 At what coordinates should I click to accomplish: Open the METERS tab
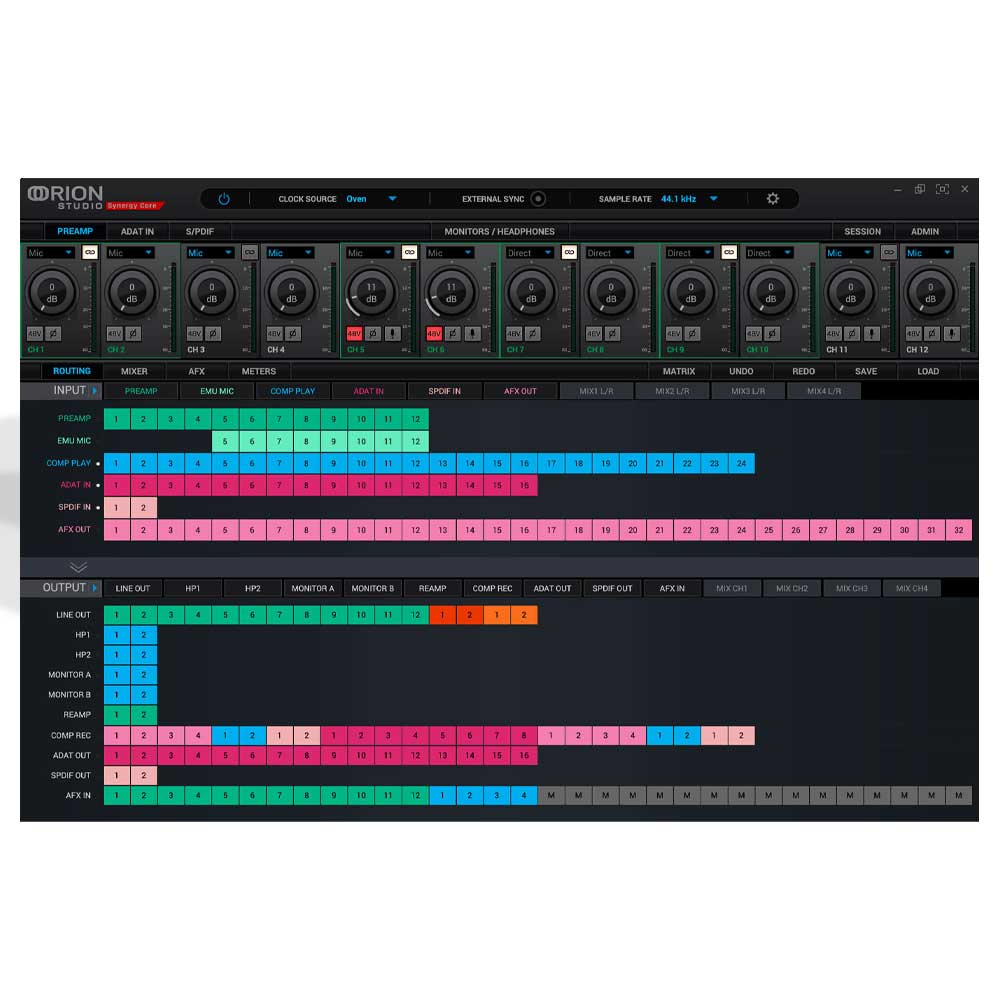(258, 371)
